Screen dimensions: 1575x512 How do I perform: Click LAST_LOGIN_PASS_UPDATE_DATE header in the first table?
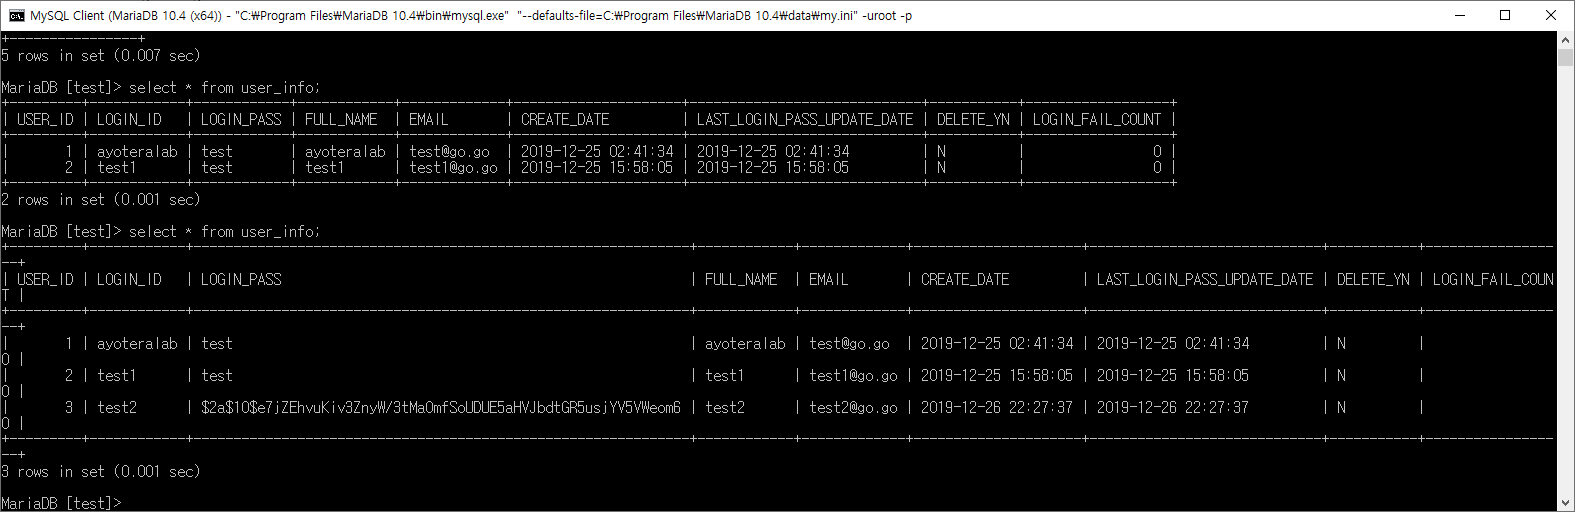805,120
